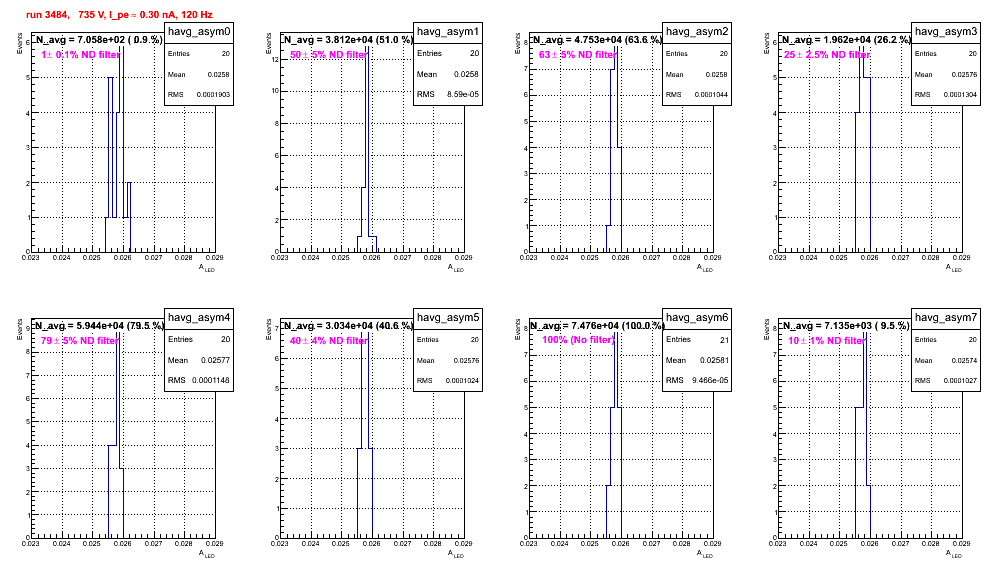Select the 25± 2.5% ND filter label
Image resolution: width=996 pixels, height=572 pixels.
point(826,55)
